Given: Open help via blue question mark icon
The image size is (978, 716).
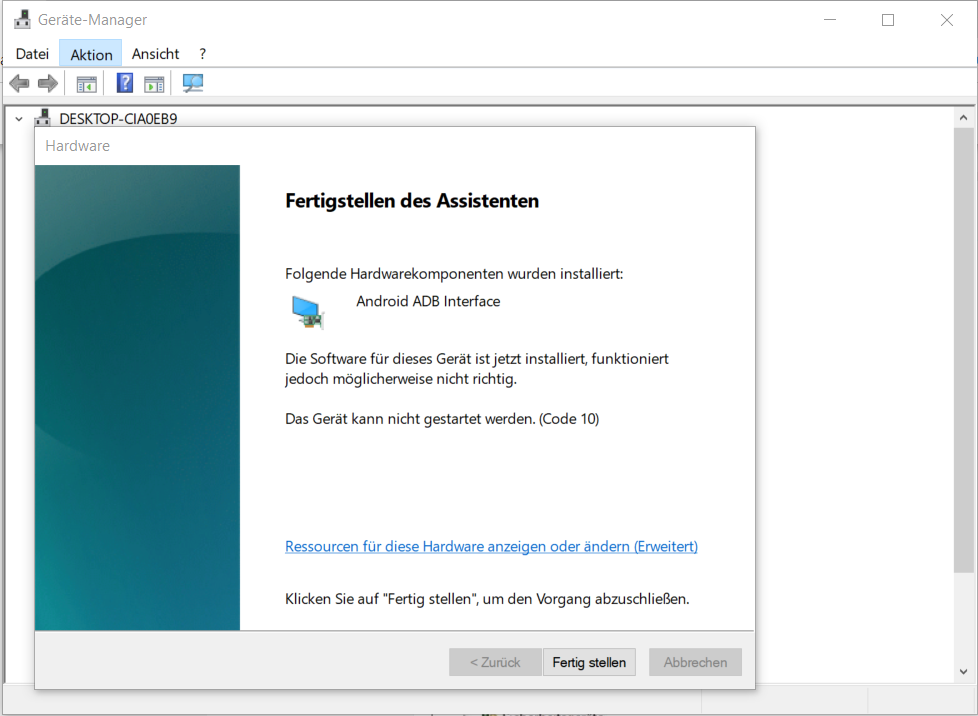Looking at the screenshot, I should tap(125, 83).
